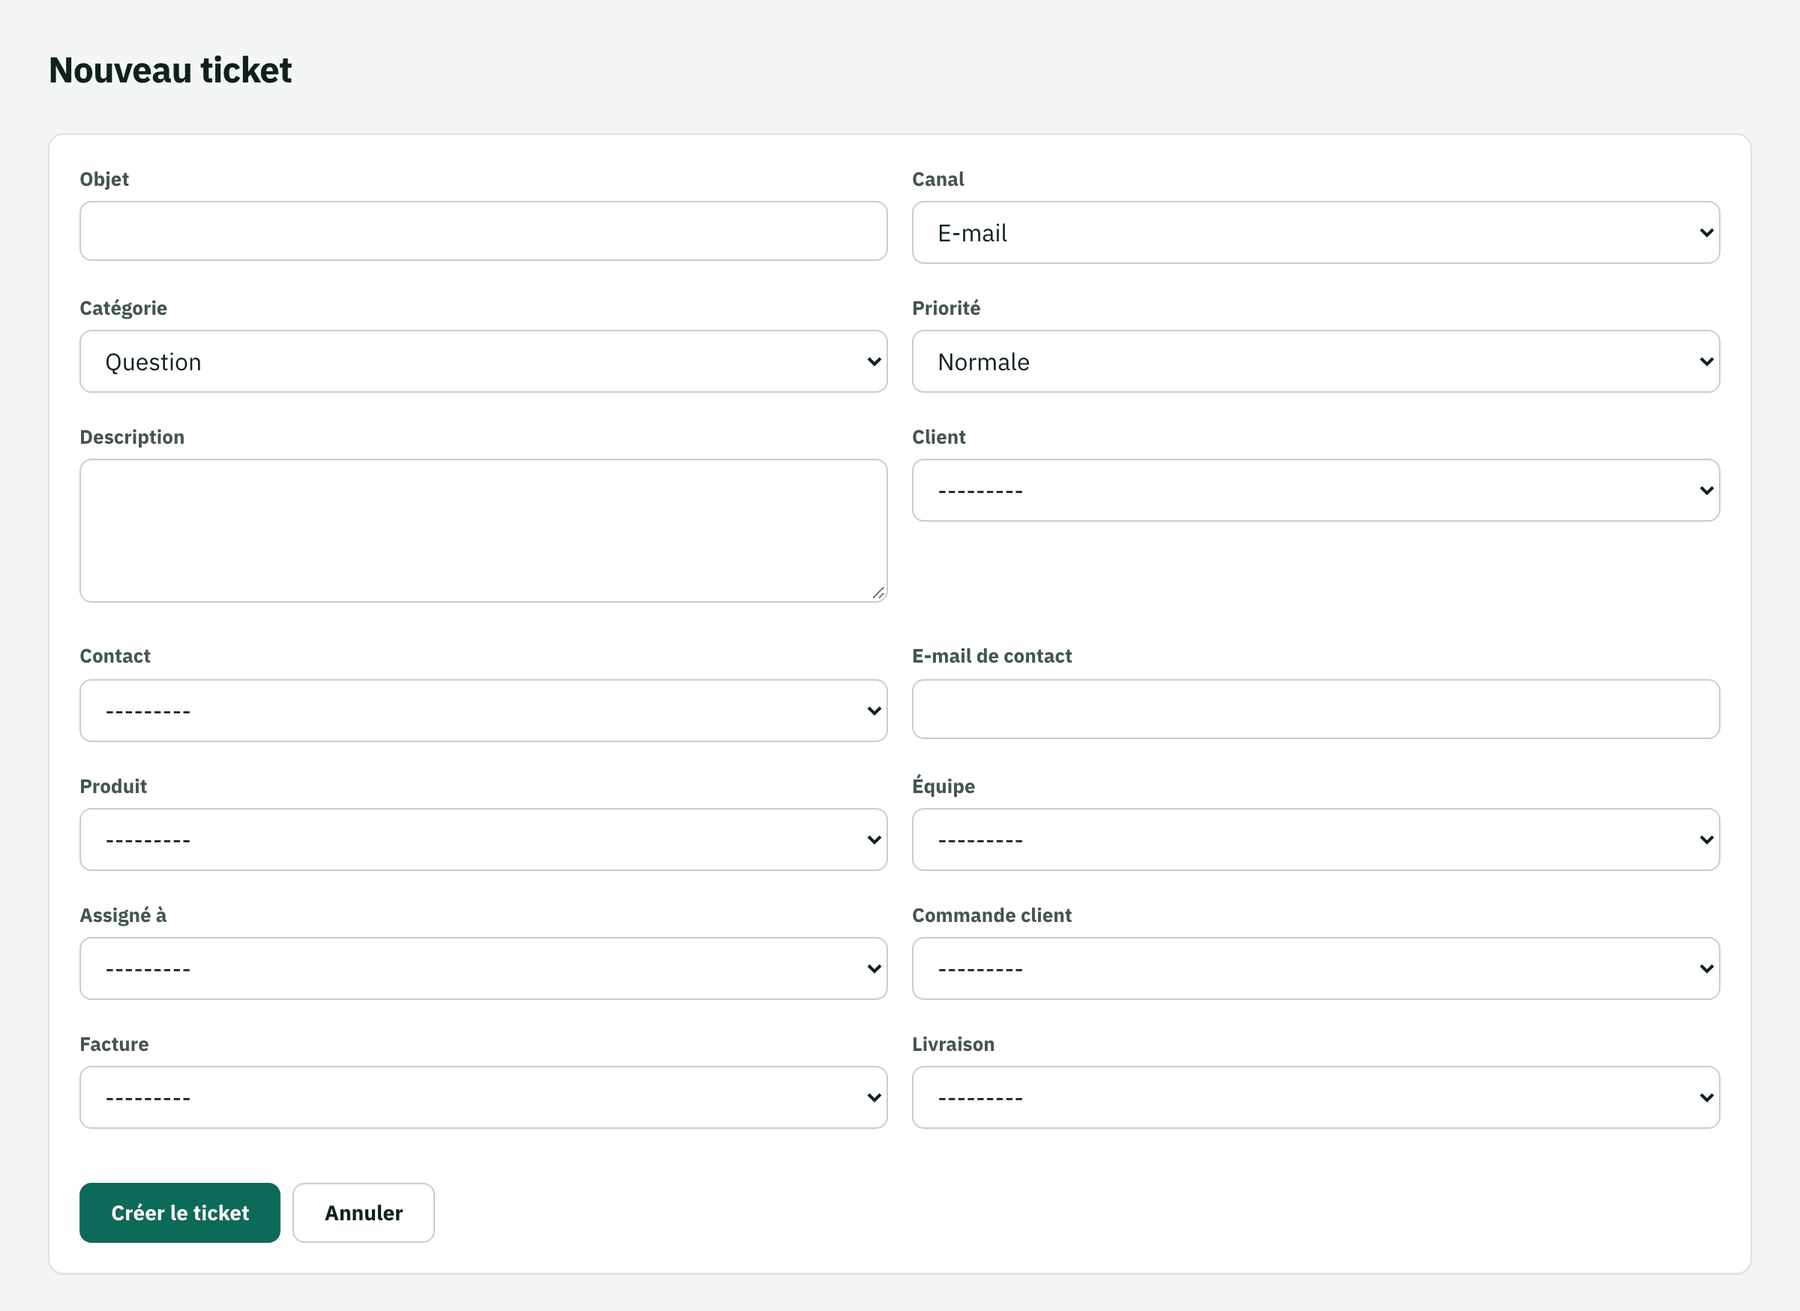Image resolution: width=1800 pixels, height=1311 pixels.
Task: Open the Facture dropdown
Action: 483,1098
